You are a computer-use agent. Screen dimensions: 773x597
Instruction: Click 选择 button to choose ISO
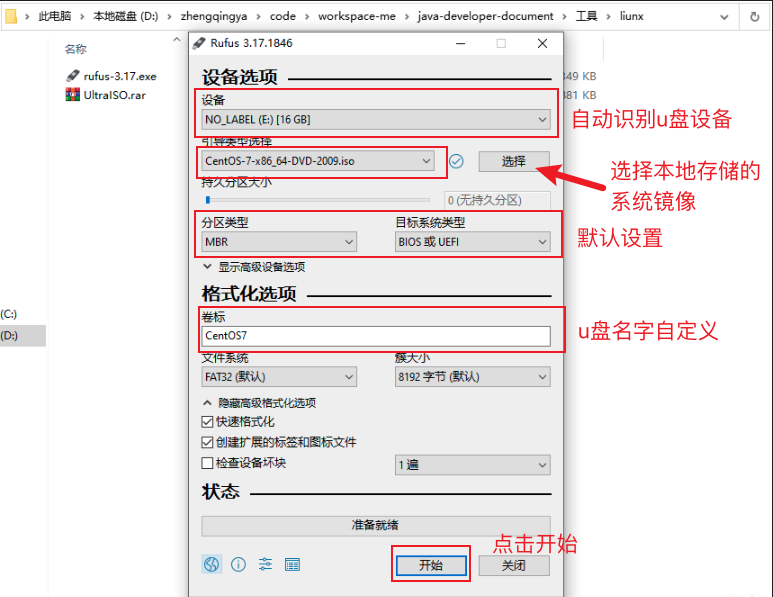click(514, 161)
